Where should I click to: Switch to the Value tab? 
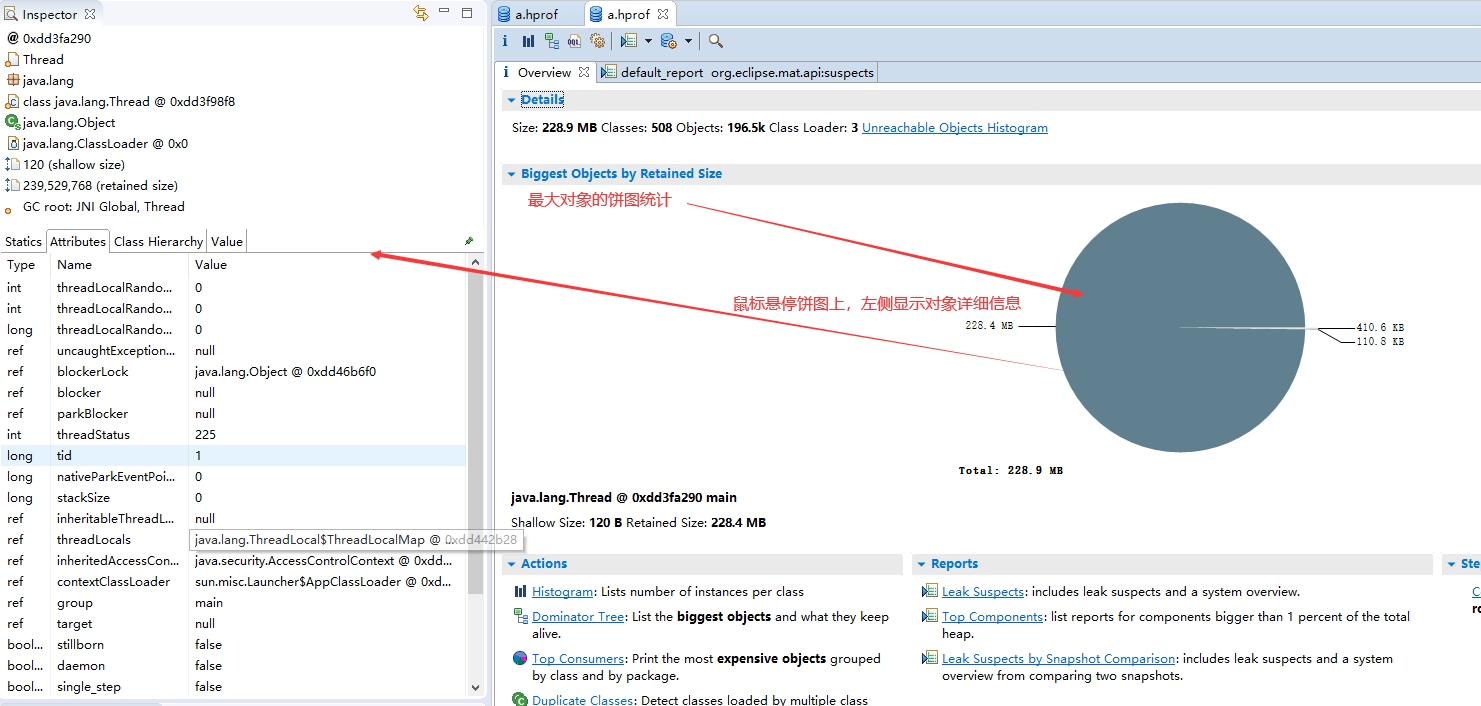pos(226,241)
